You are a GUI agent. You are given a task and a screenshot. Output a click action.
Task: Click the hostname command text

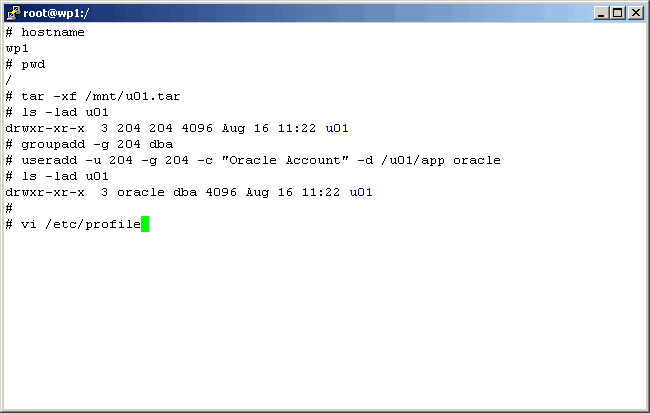point(52,32)
